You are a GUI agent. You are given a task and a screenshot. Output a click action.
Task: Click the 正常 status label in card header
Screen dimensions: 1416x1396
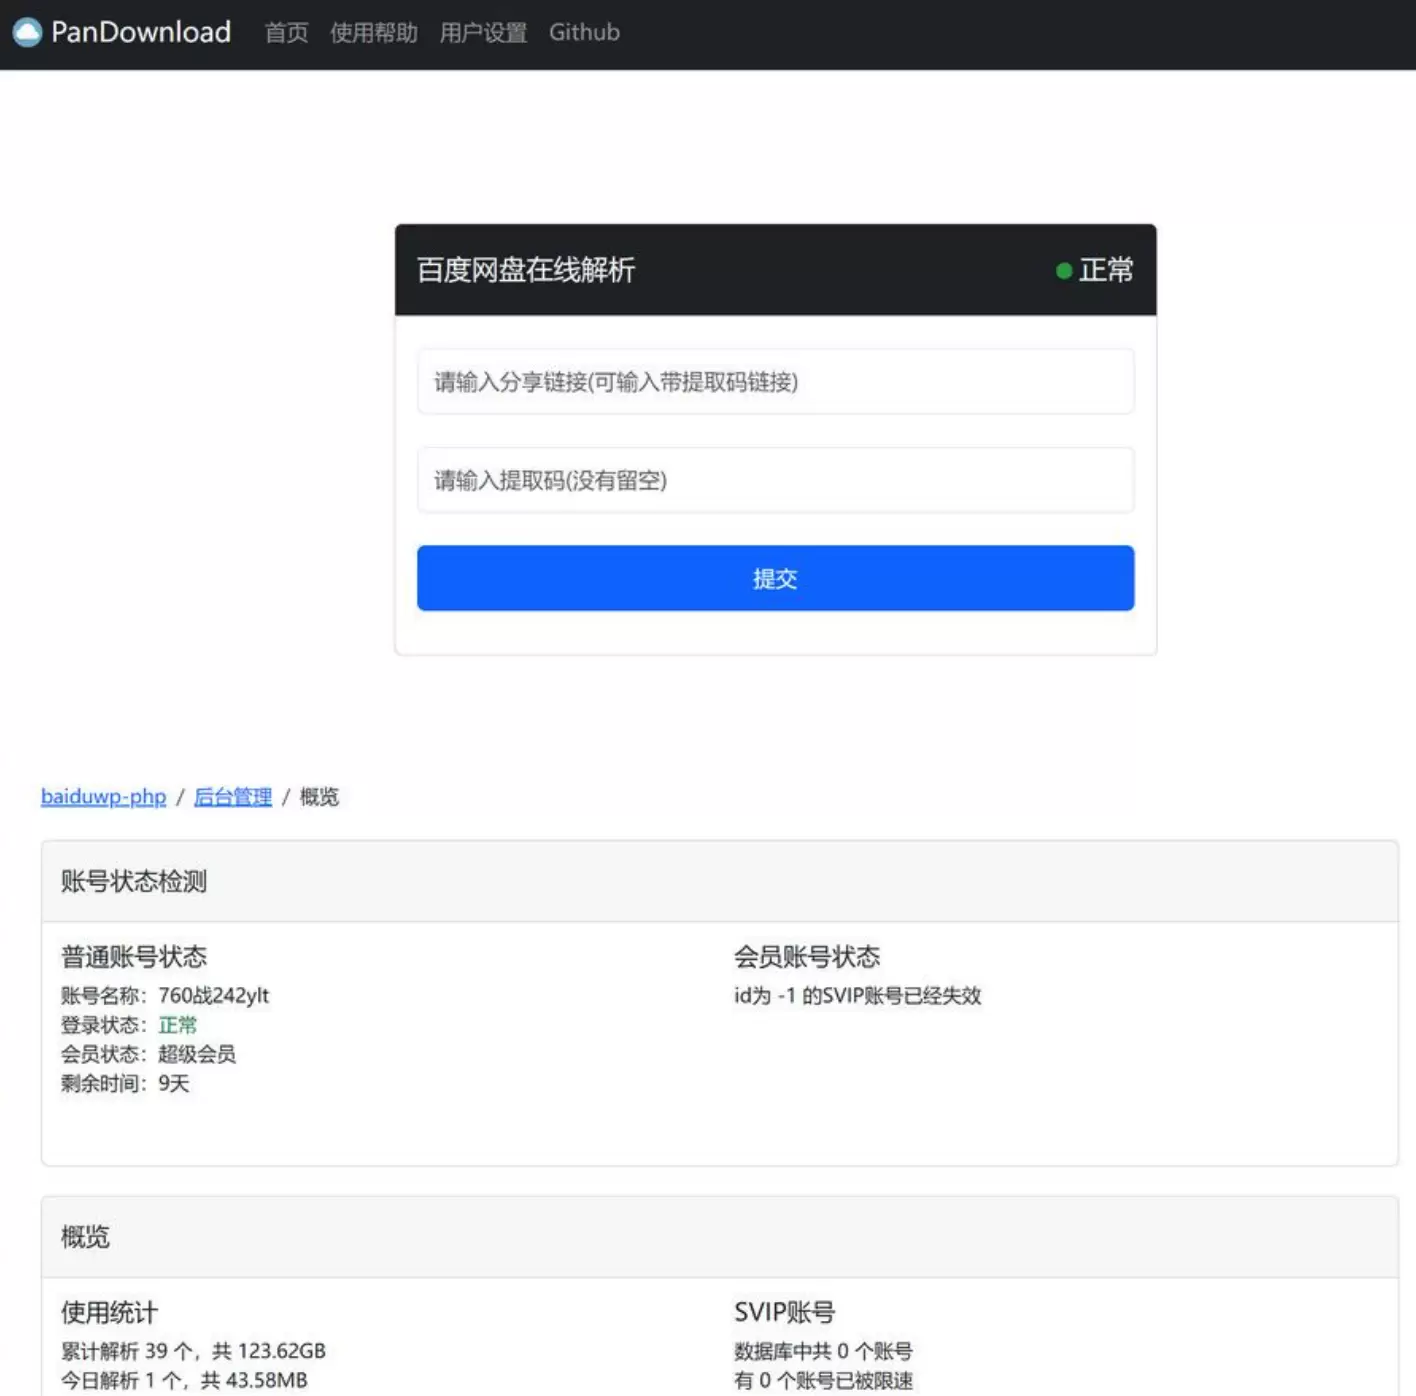pyautogui.click(x=1106, y=270)
